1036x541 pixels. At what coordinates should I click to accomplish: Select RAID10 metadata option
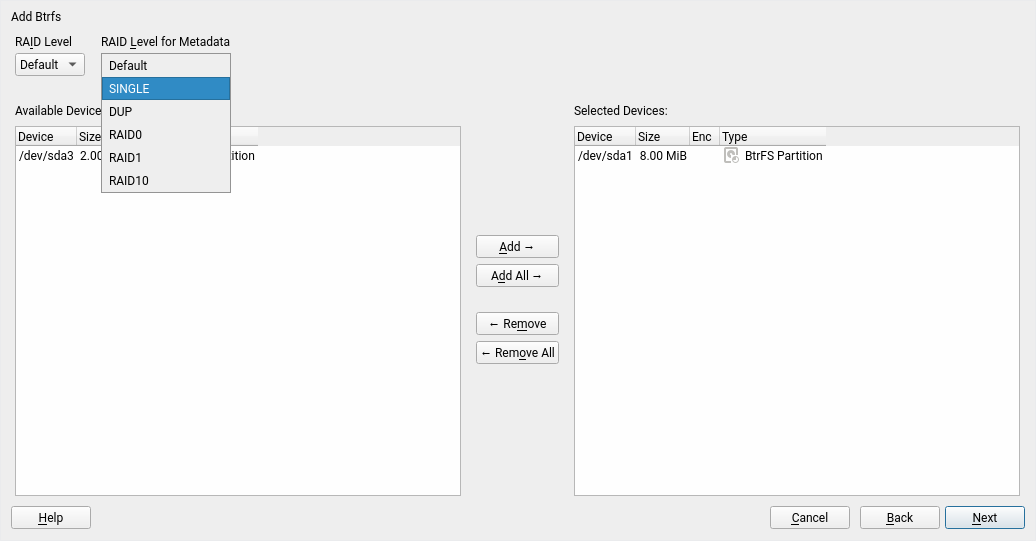click(165, 181)
